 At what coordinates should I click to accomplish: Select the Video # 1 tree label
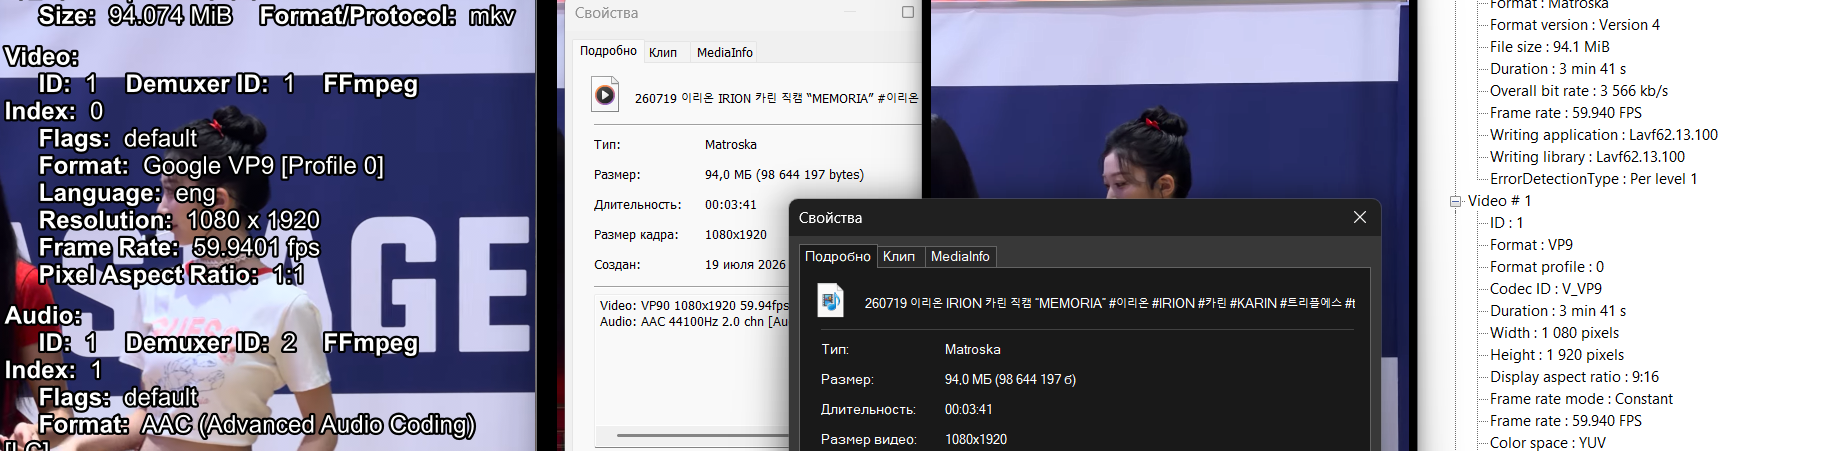point(1500,201)
